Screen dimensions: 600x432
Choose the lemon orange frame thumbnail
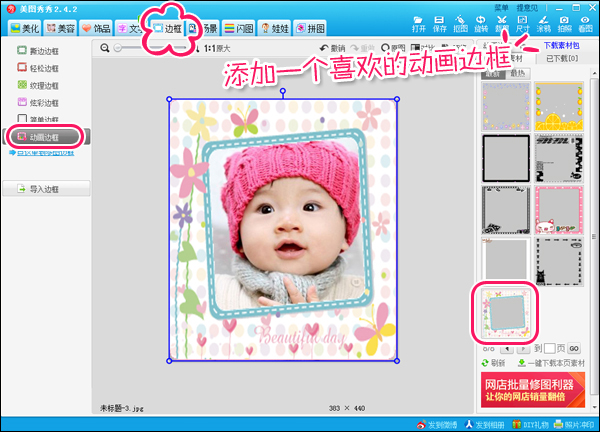pyautogui.click(x=559, y=106)
